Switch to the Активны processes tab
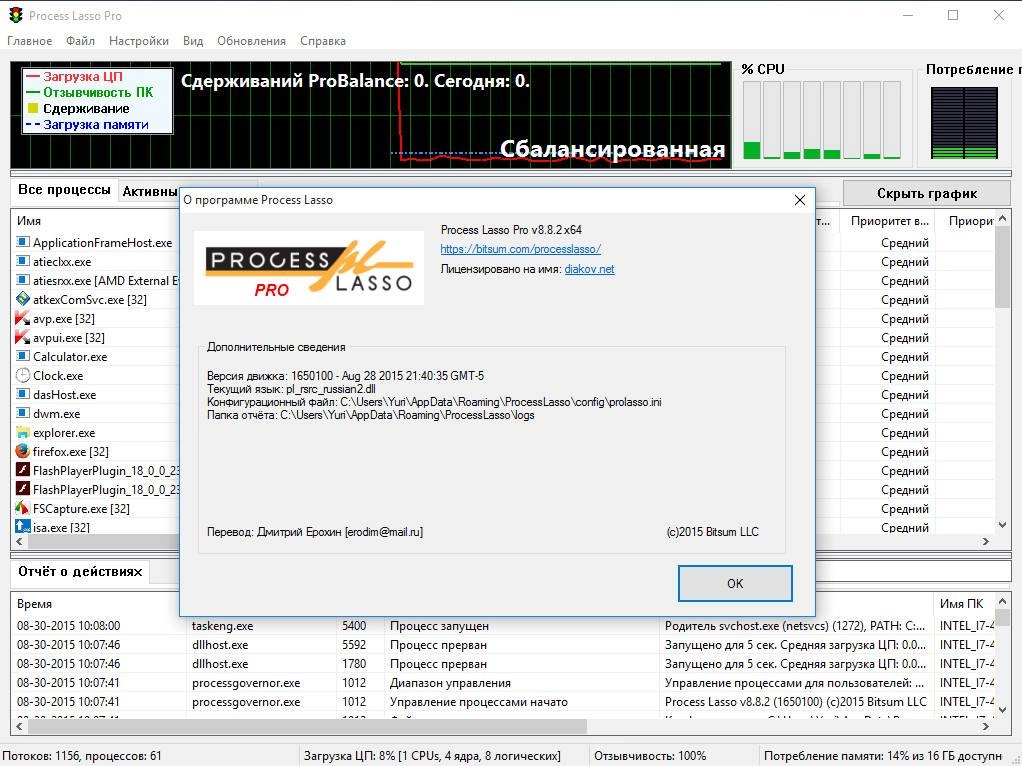 [x=150, y=192]
